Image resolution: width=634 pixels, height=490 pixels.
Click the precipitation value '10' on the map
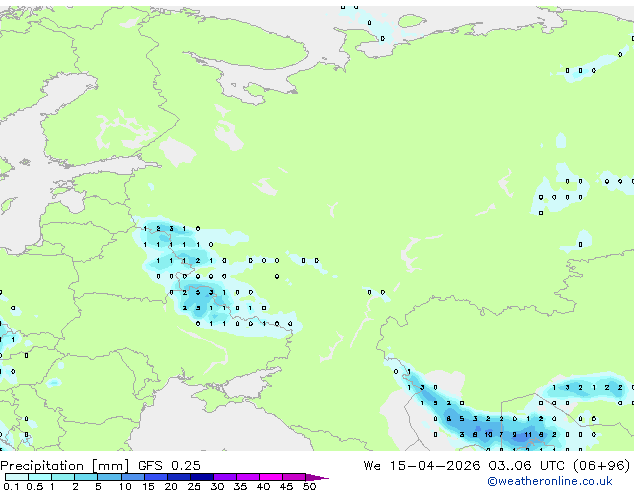[x=488, y=435]
